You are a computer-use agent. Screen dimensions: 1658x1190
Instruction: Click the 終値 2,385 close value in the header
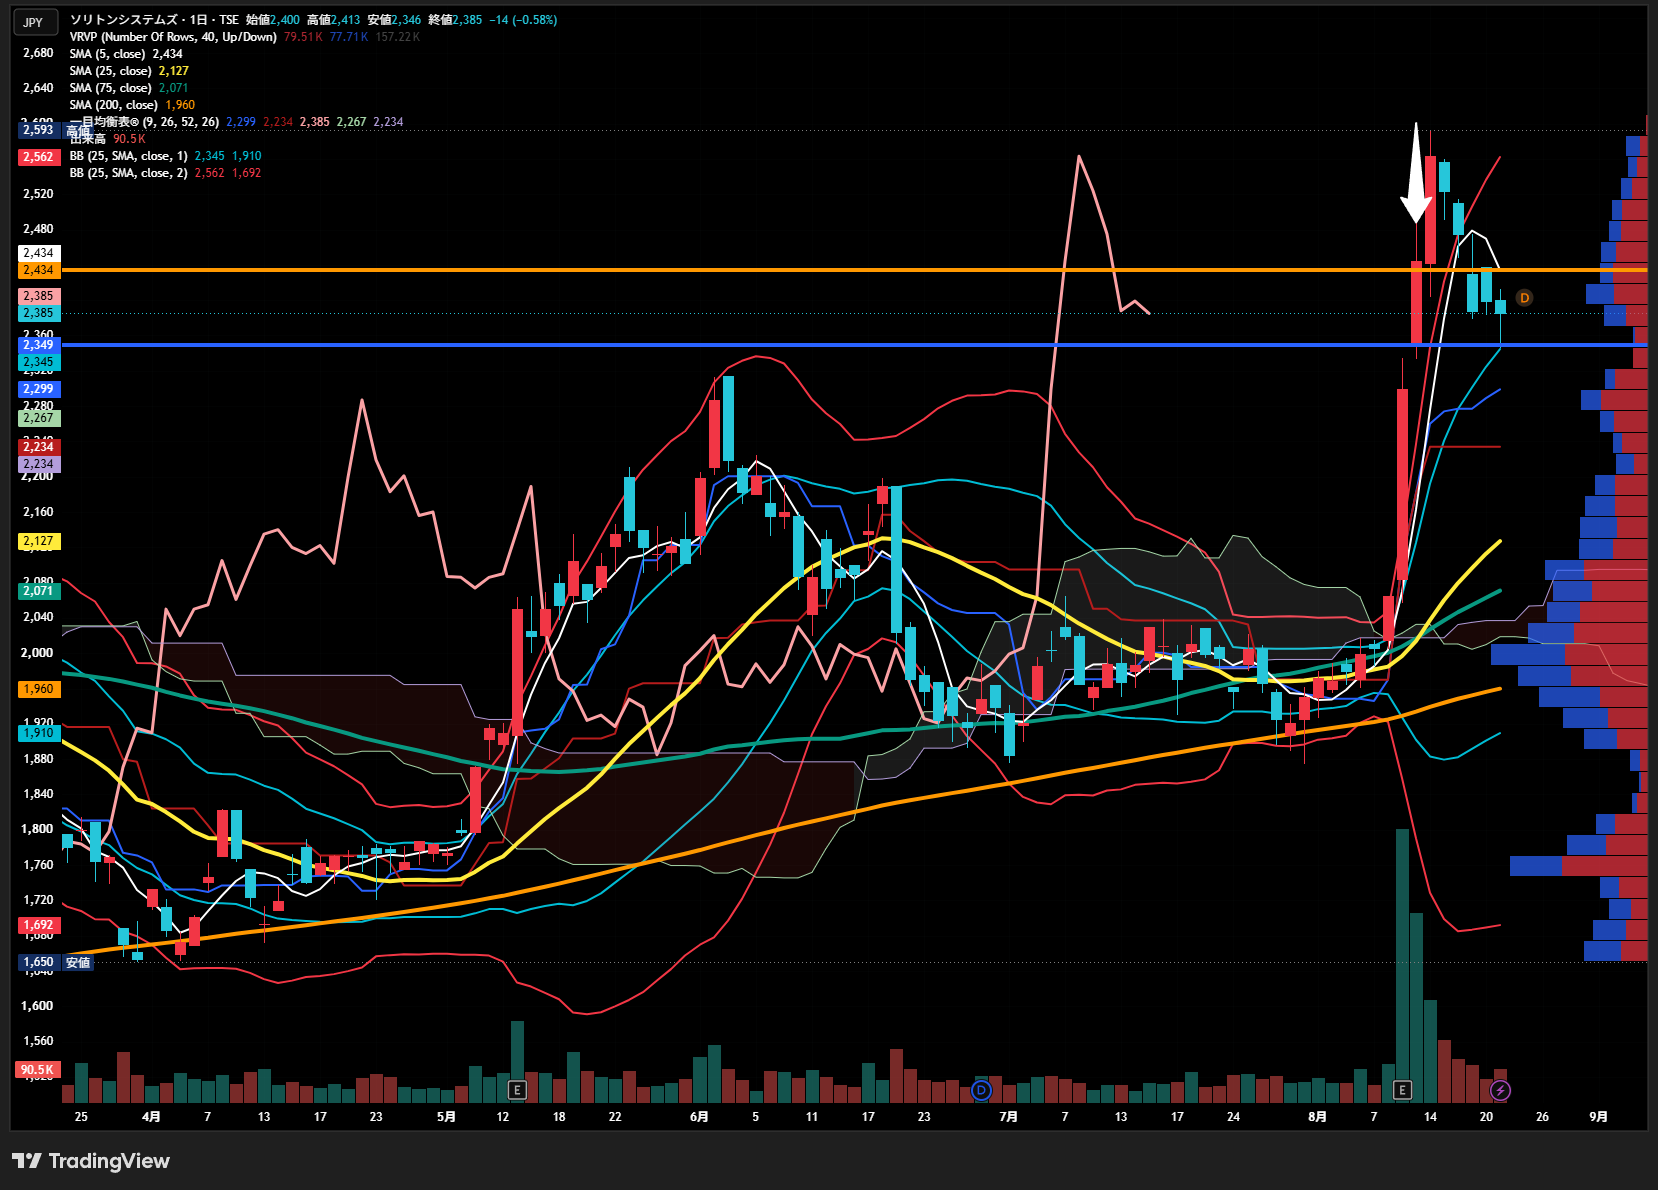455,20
